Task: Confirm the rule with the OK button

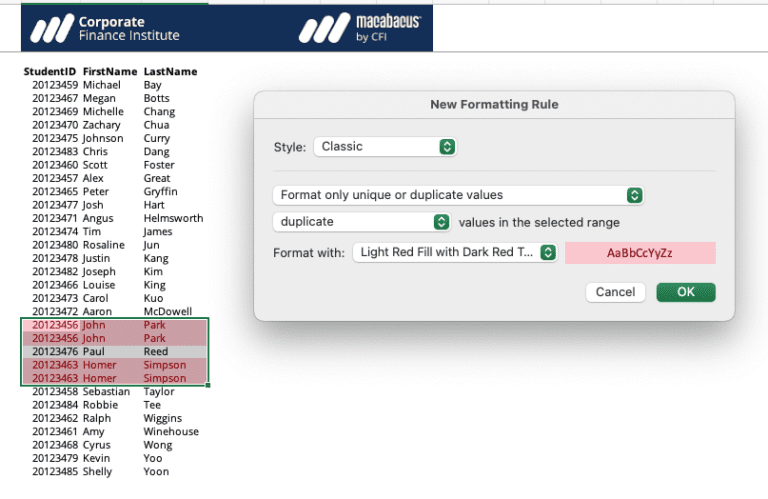Action: 685,292
